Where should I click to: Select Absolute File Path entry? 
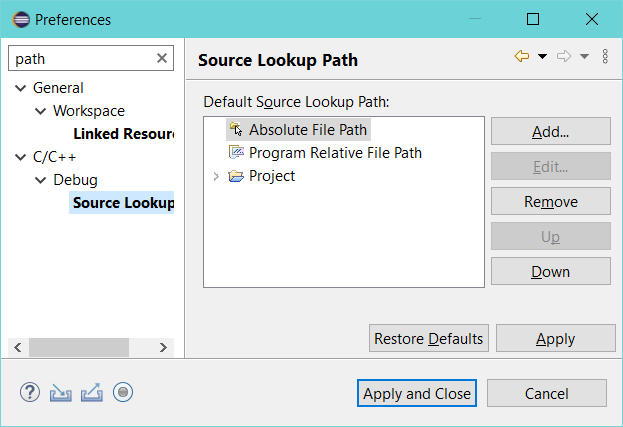point(308,130)
